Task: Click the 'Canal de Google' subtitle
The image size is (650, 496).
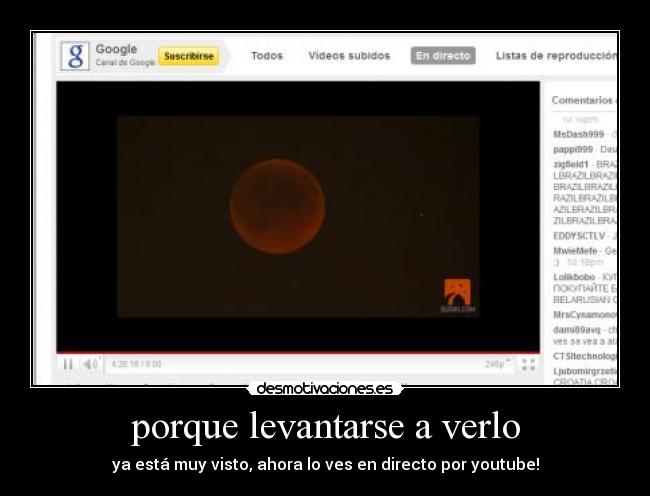Action: click(x=125, y=63)
